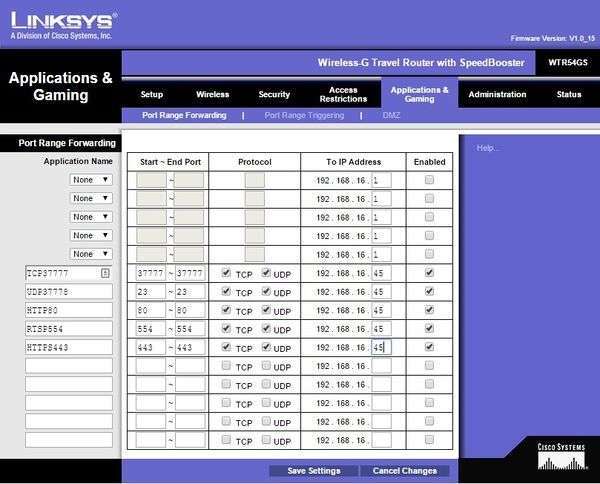
Task: Open the Administration tab
Action: (497, 95)
